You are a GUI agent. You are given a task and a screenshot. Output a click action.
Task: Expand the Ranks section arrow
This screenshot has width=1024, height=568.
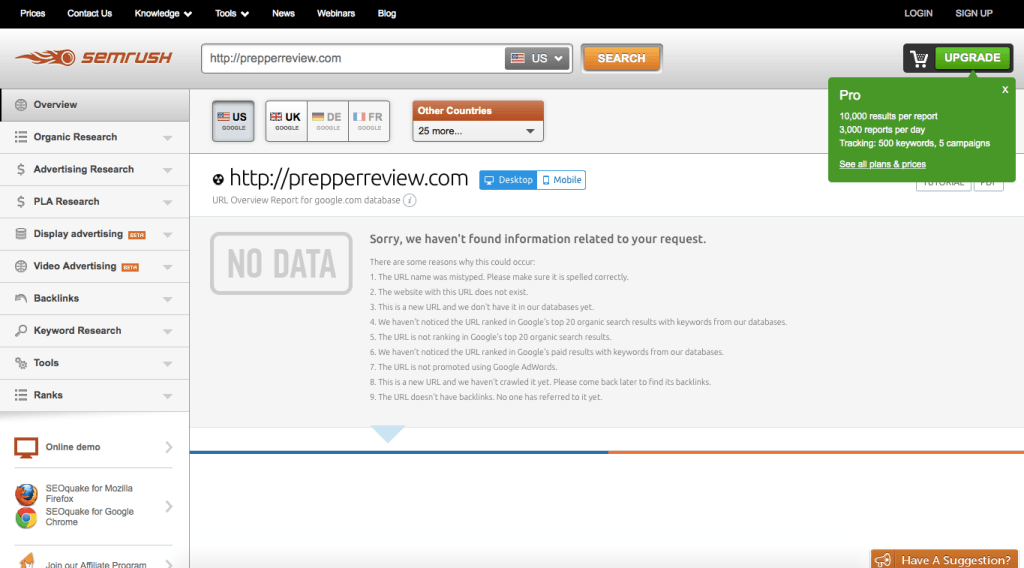[168, 396]
